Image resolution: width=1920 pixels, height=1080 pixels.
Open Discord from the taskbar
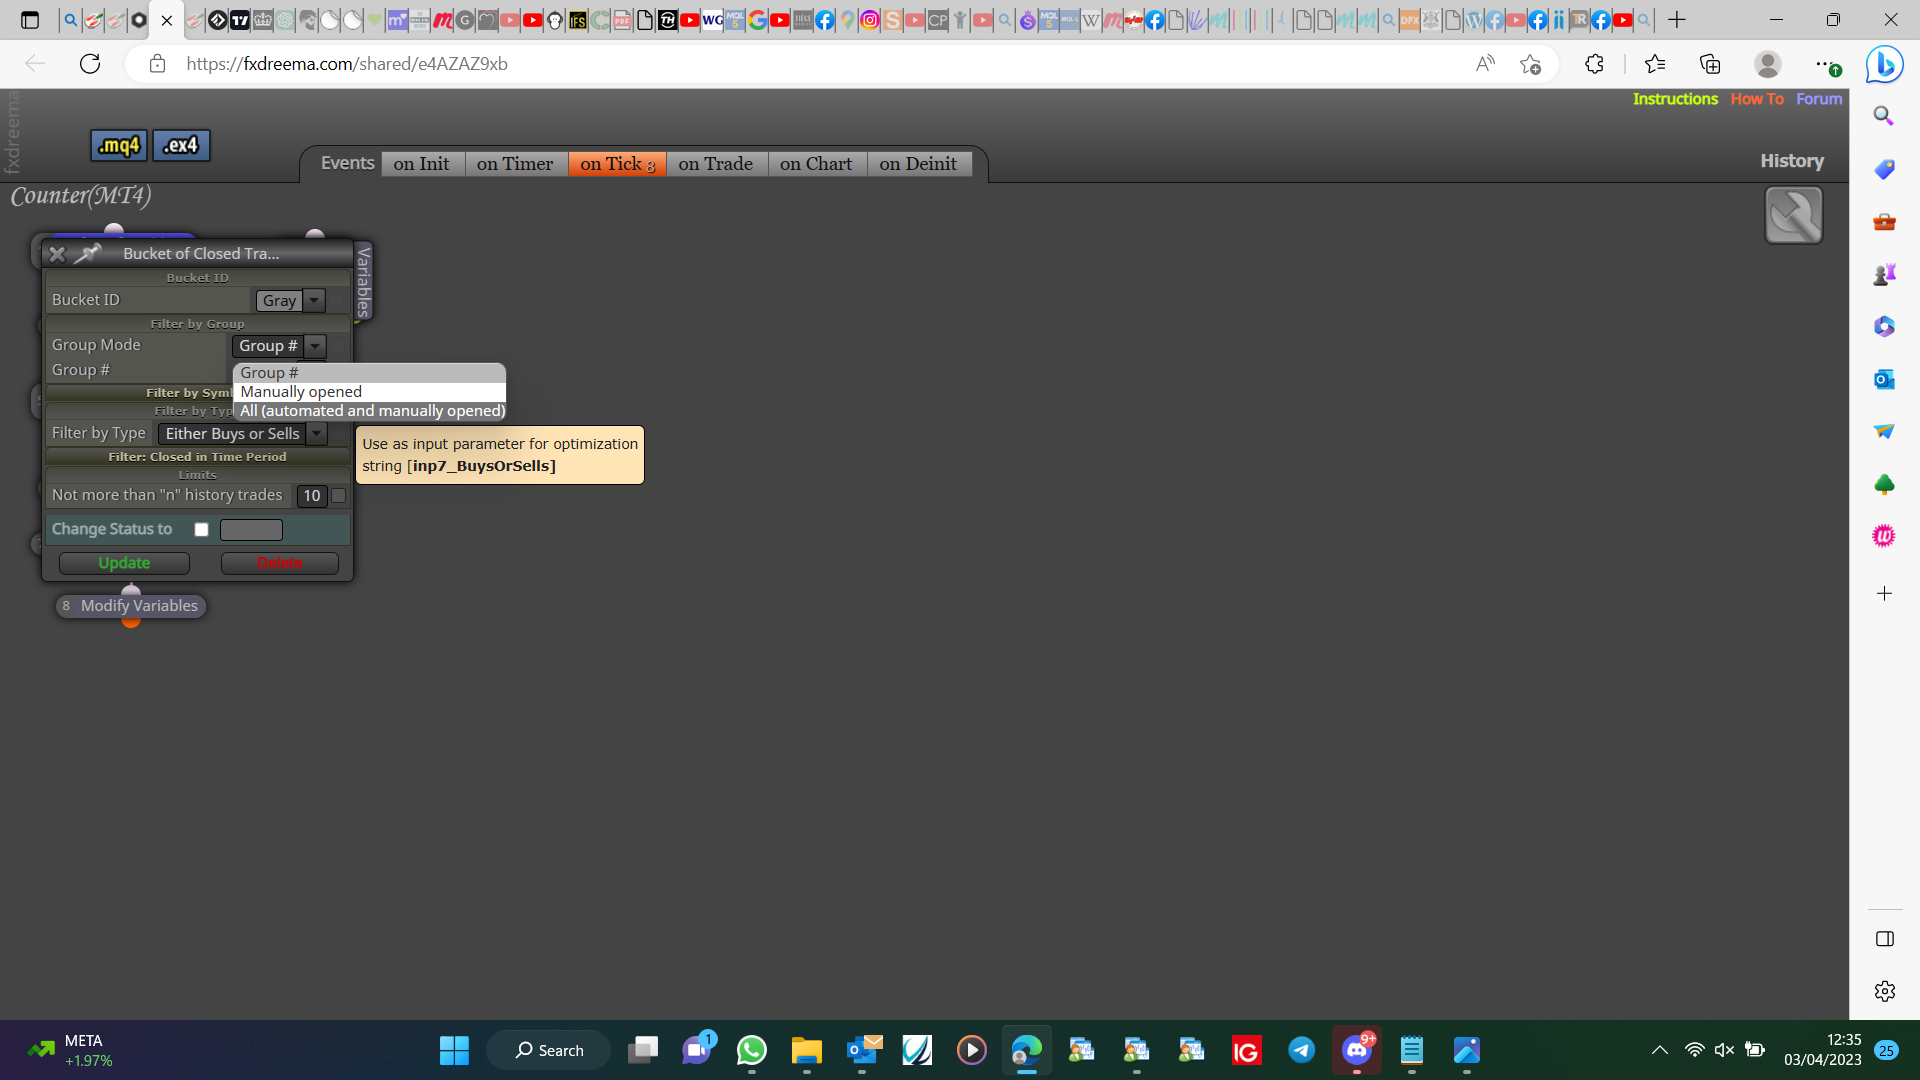click(1357, 1050)
